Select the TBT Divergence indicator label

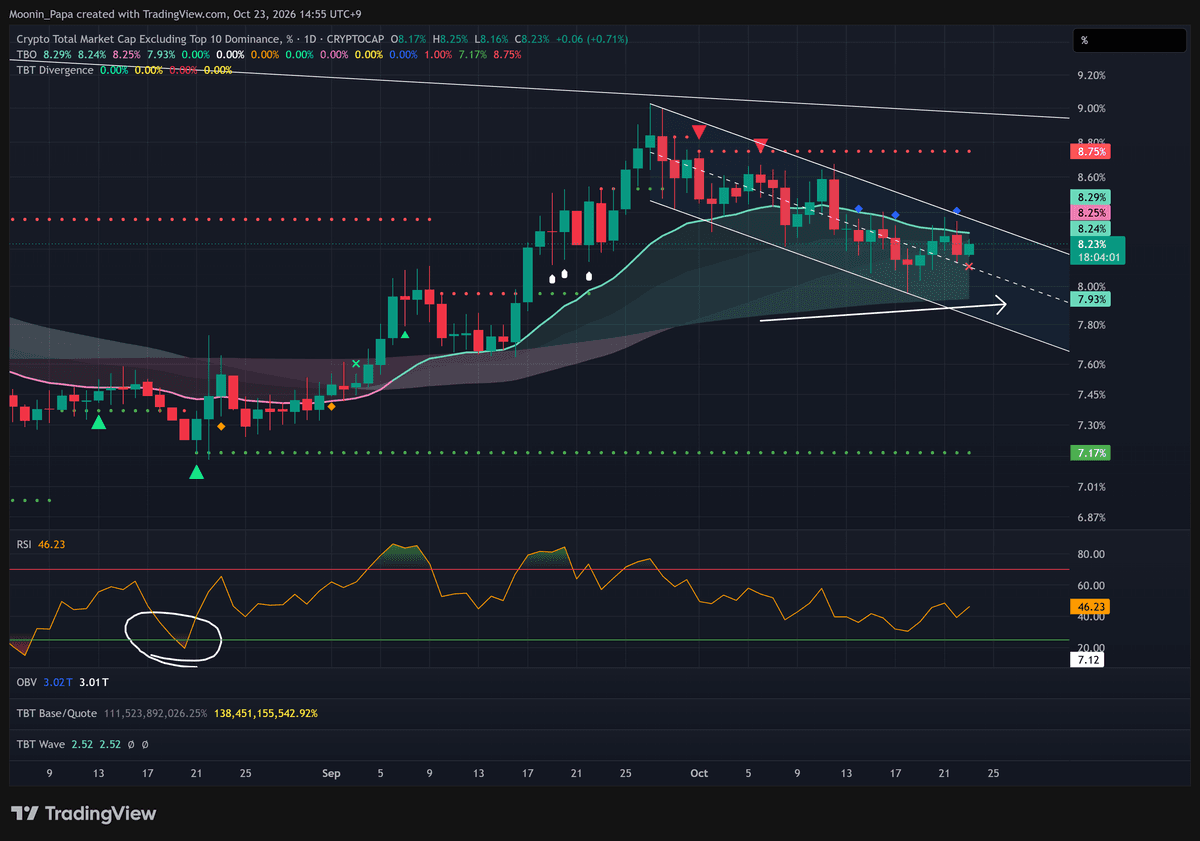[55, 70]
